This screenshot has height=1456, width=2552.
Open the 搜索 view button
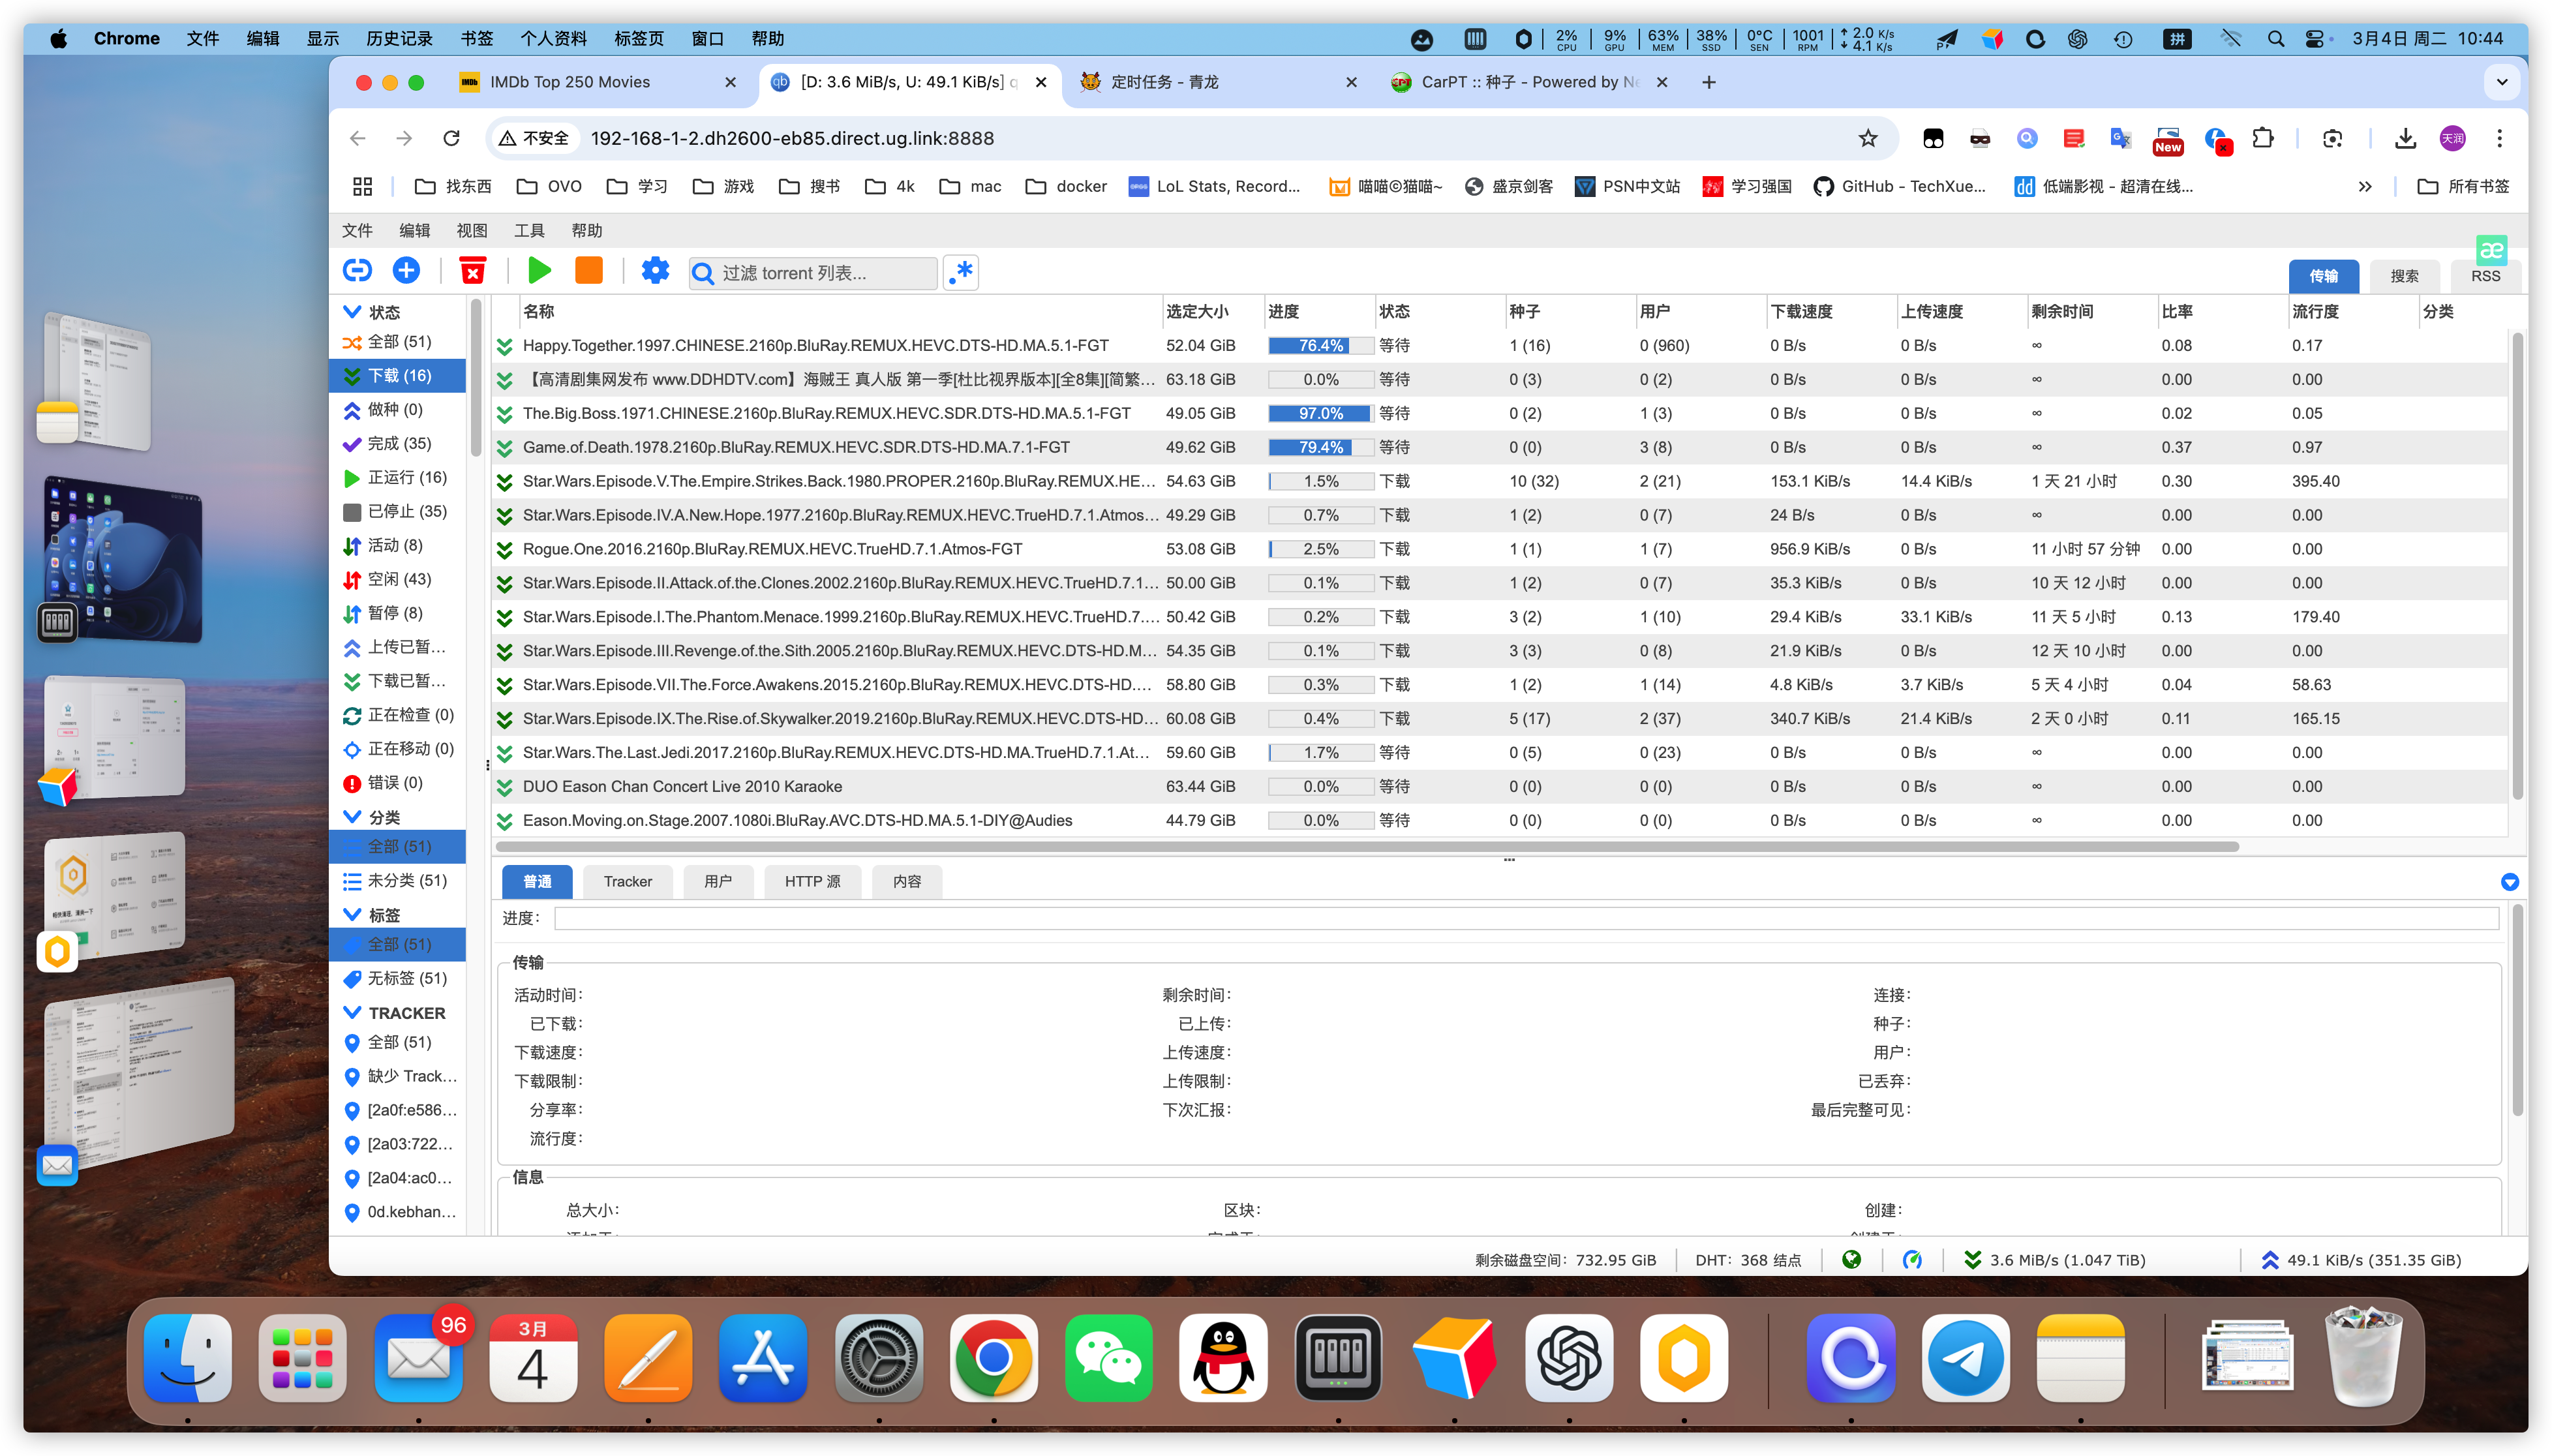(2404, 276)
